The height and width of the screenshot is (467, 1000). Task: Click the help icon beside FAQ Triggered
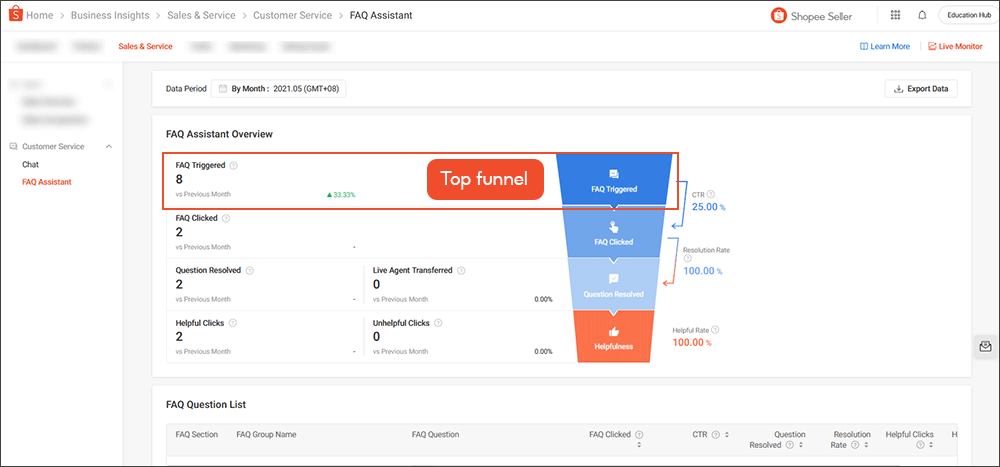pyautogui.click(x=233, y=165)
